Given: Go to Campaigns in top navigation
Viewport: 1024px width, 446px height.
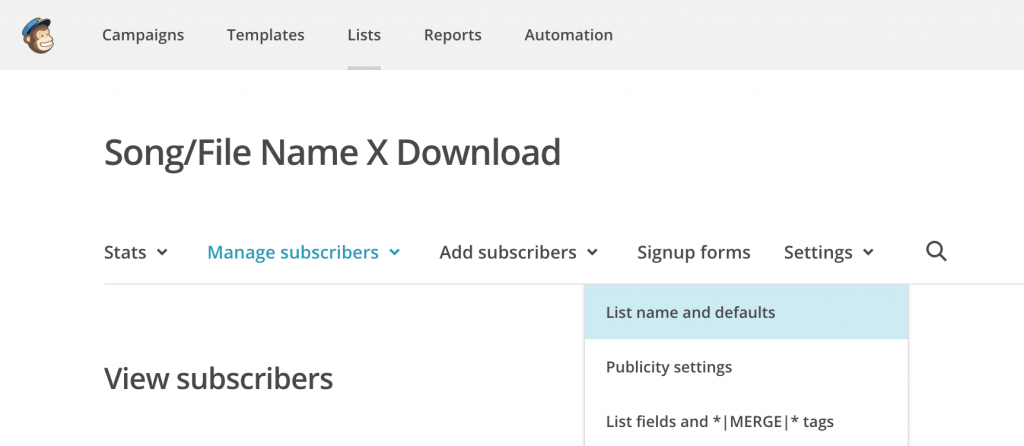Looking at the screenshot, I should click(143, 35).
